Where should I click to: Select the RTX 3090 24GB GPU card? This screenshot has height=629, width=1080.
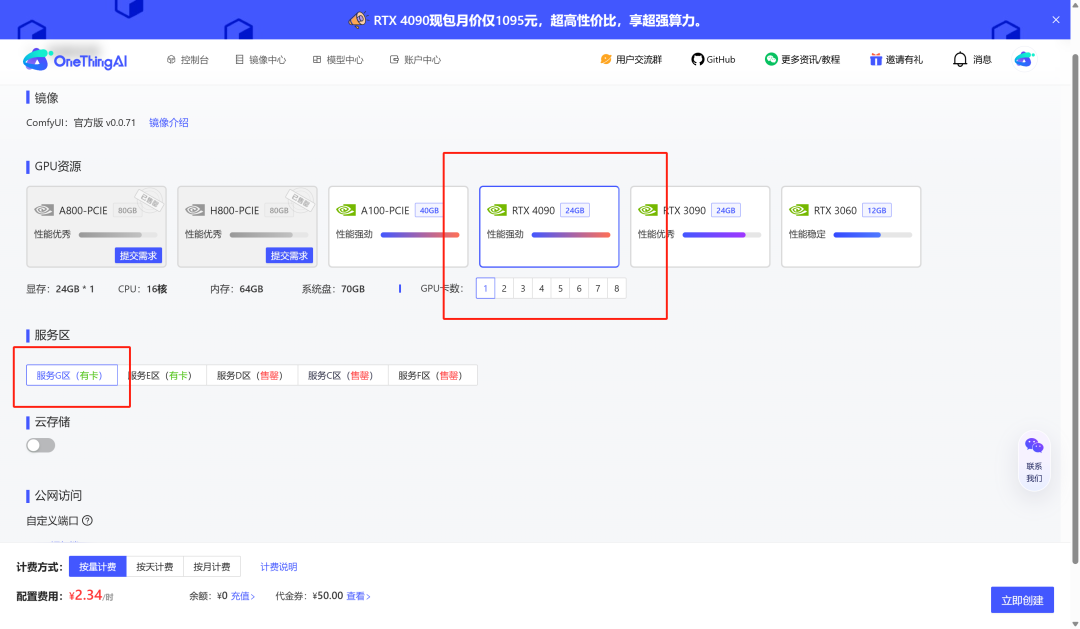pyautogui.click(x=700, y=227)
